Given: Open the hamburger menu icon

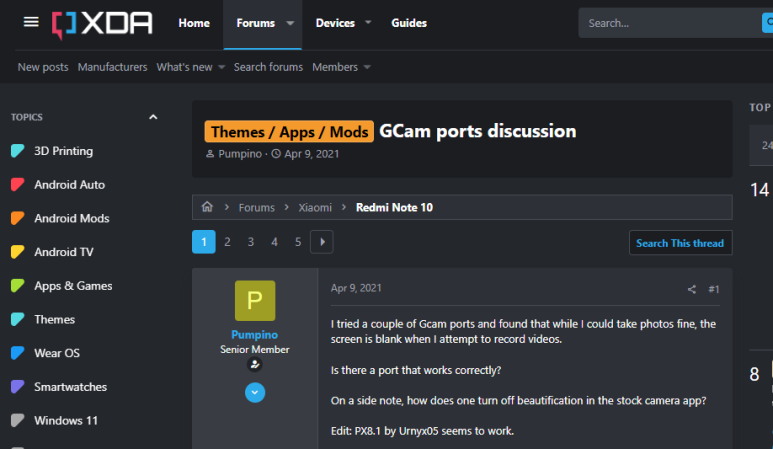Looking at the screenshot, I should pos(31,22).
